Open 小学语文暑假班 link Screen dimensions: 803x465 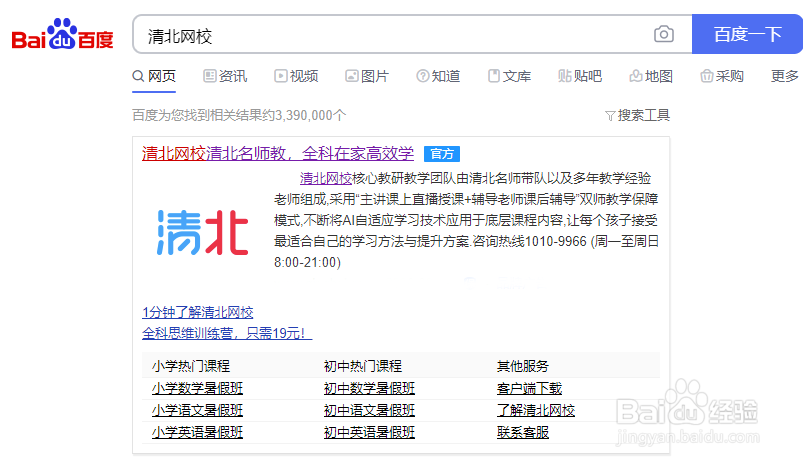point(197,410)
